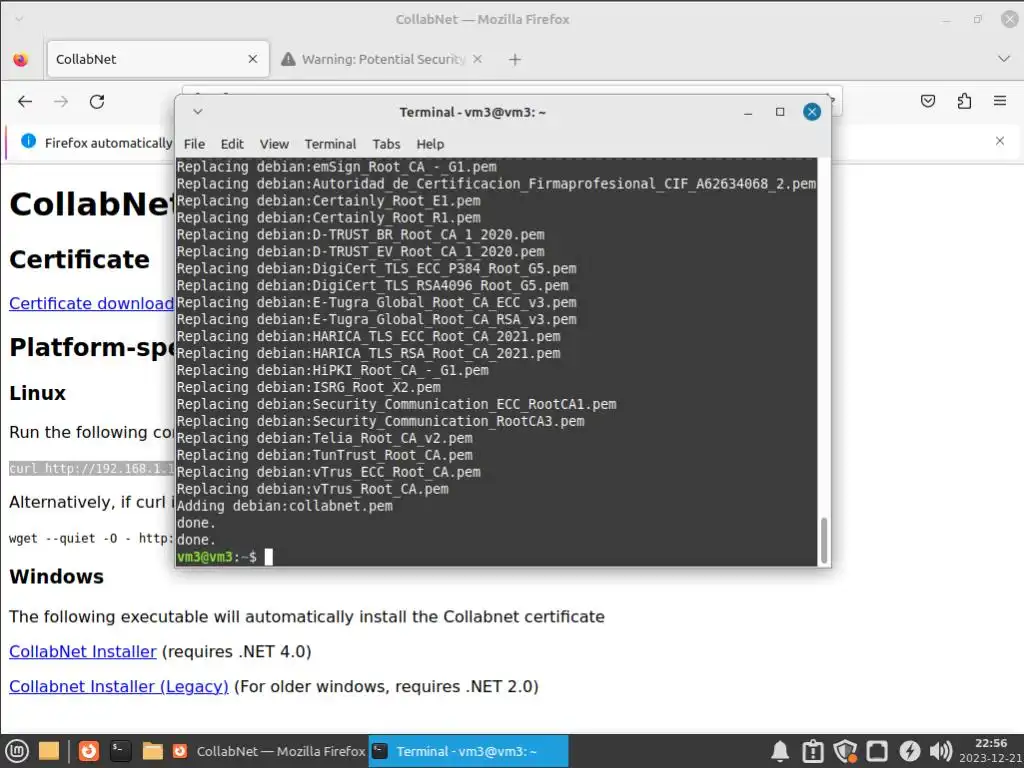Click the info icon in notification bar
The image size is (1024, 768).
click(x=28, y=141)
